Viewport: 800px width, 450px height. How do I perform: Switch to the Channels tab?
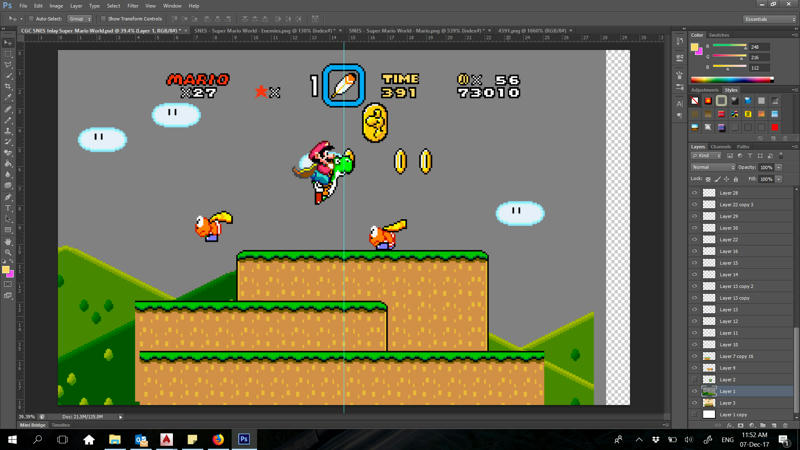click(721, 147)
